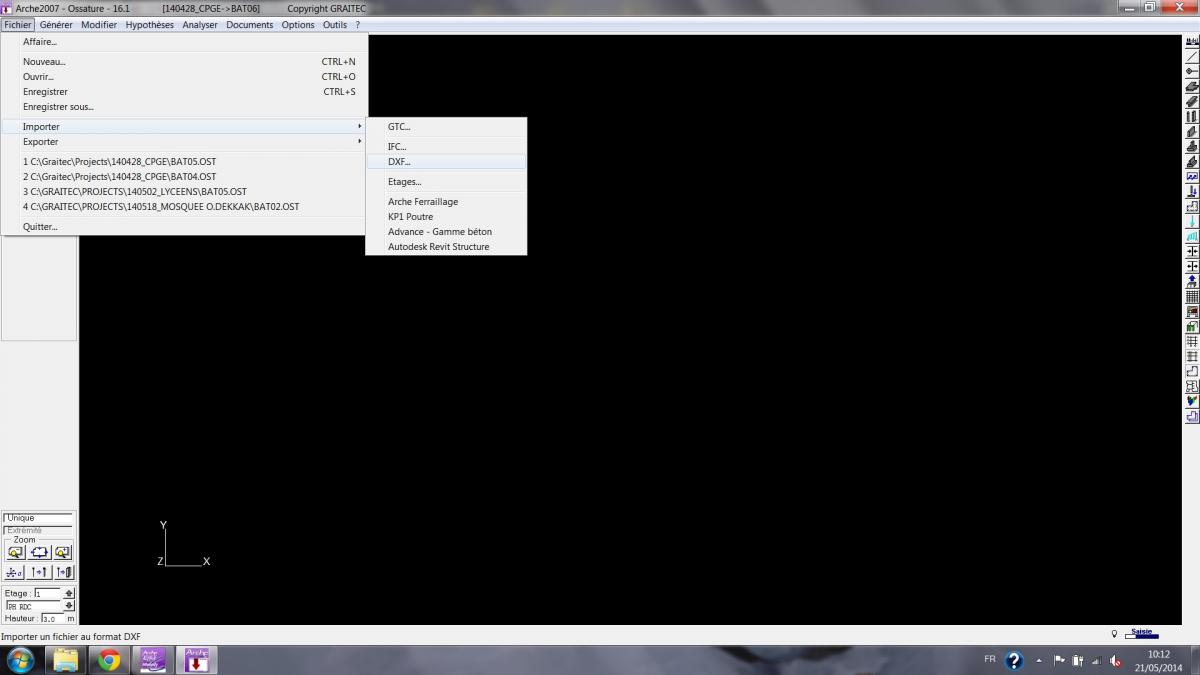The image size is (1200, 675).
Task: Select the slab (dalle) tool icon
Action: tap(1192, 86)
